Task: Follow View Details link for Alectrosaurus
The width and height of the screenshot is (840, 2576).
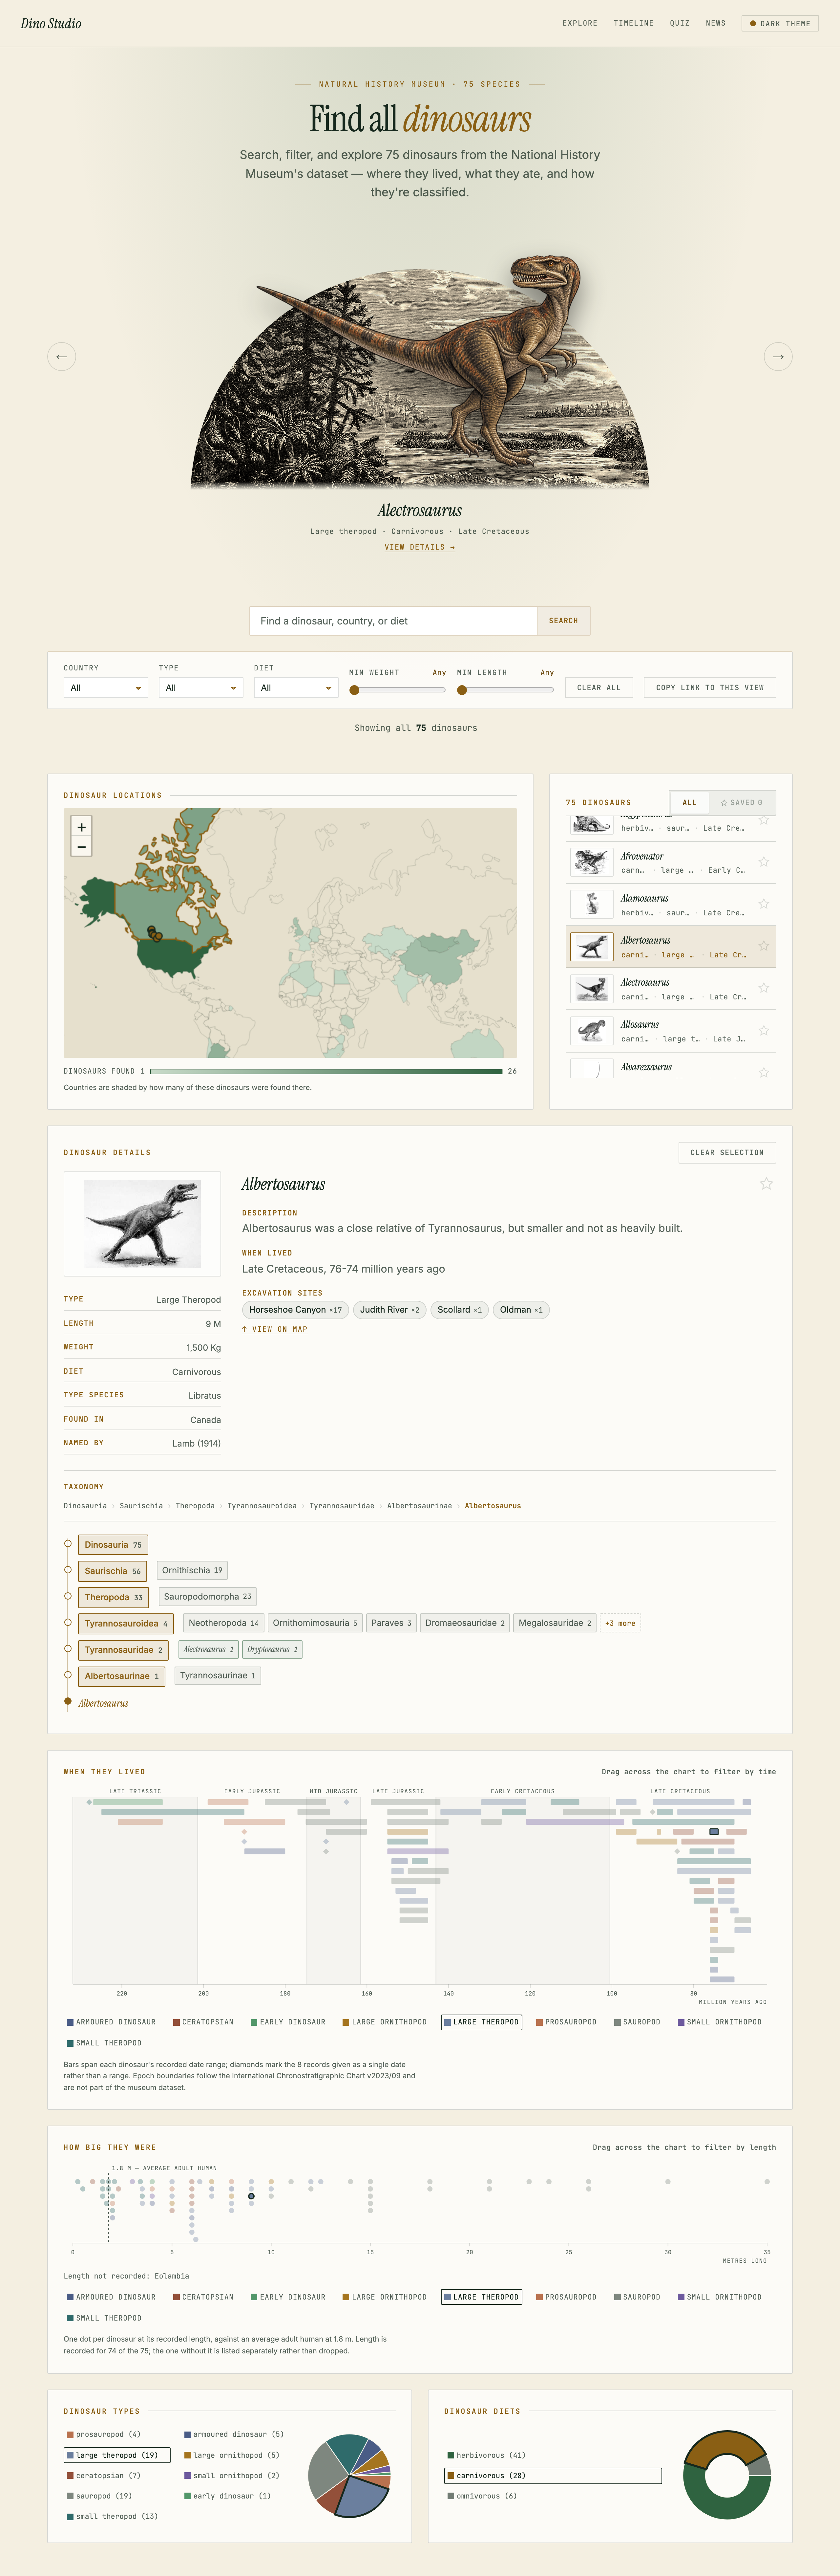Action: coord(420,547)
